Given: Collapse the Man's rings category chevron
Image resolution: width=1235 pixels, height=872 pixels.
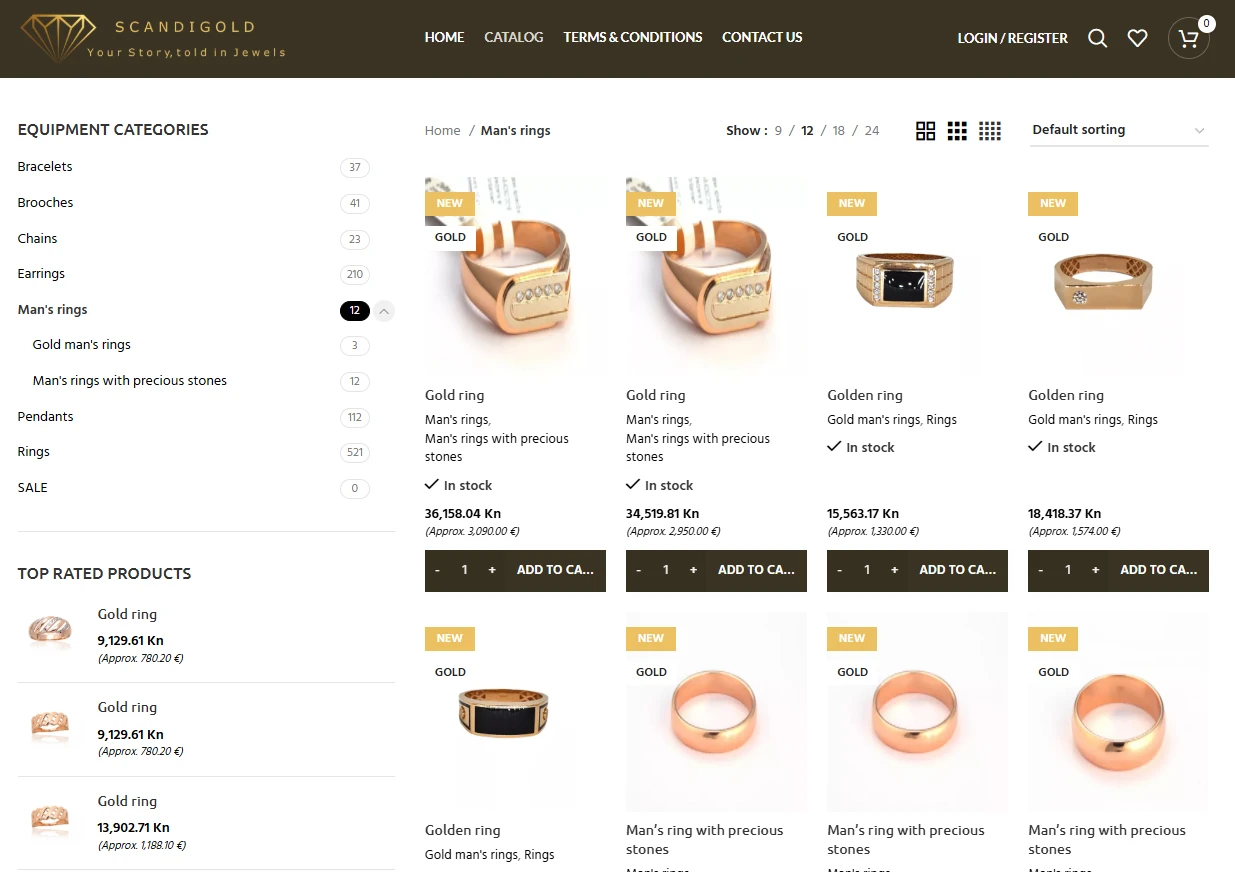Looking at the screenshot, I should (384, 311).
